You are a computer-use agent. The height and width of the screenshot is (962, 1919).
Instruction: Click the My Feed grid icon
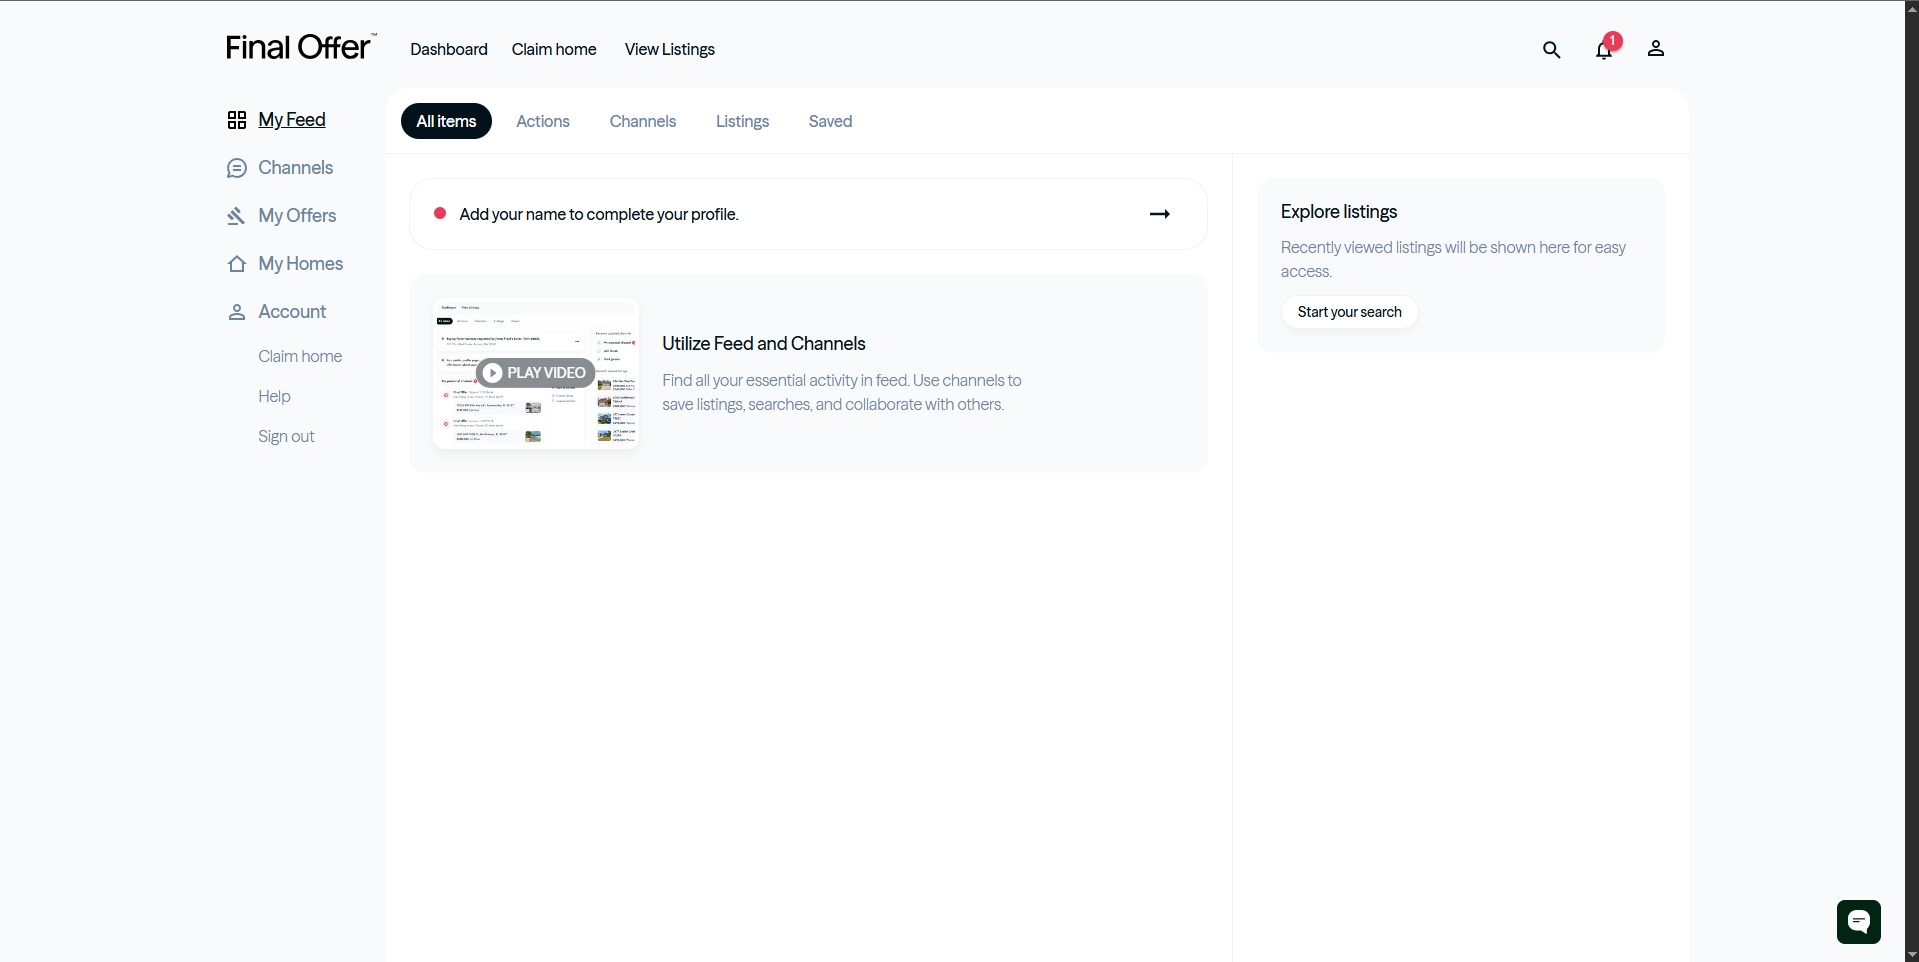click(x=237, y=120)
